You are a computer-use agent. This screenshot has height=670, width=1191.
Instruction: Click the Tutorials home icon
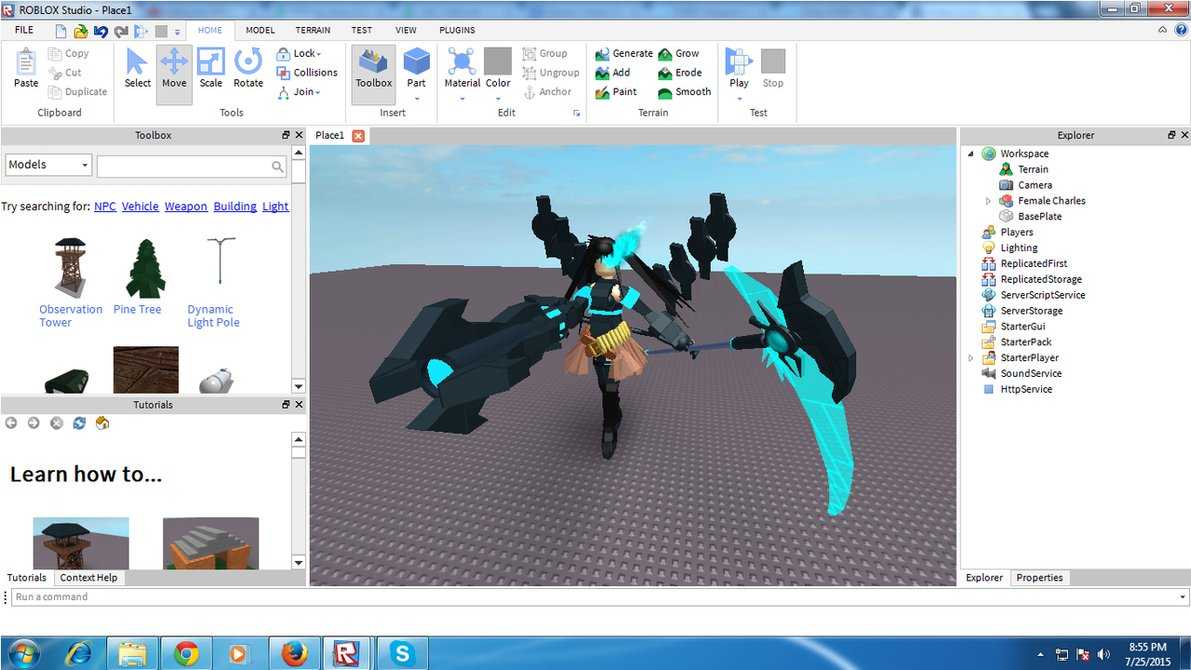(103, 423)
